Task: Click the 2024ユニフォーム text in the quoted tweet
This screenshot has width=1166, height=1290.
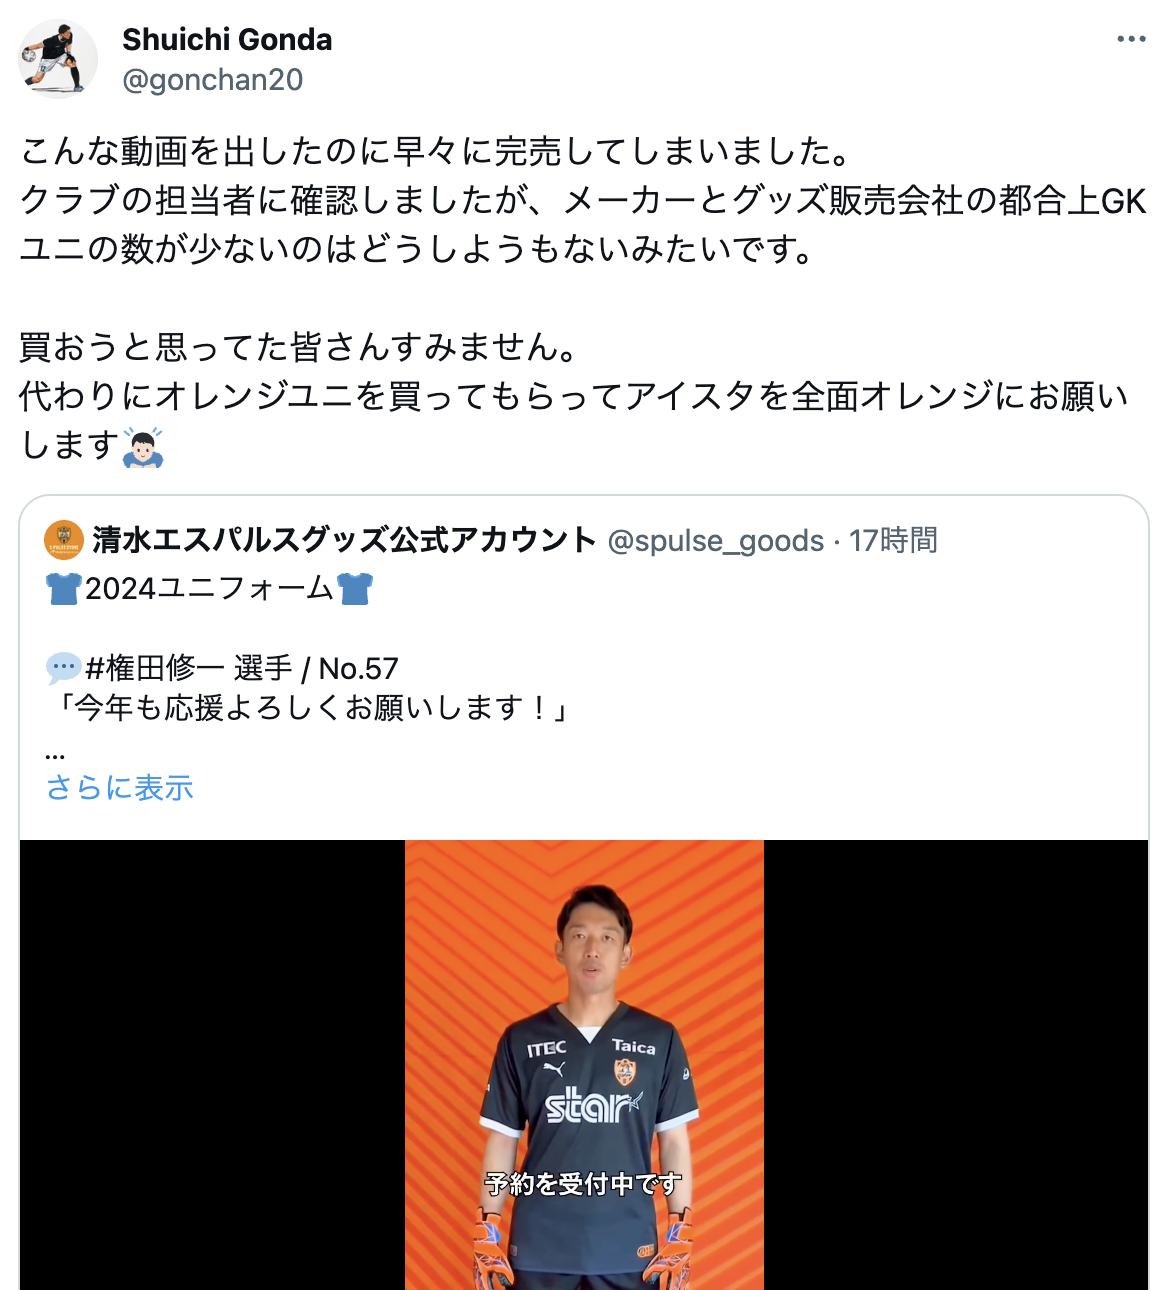Action: tap(209, 588)
